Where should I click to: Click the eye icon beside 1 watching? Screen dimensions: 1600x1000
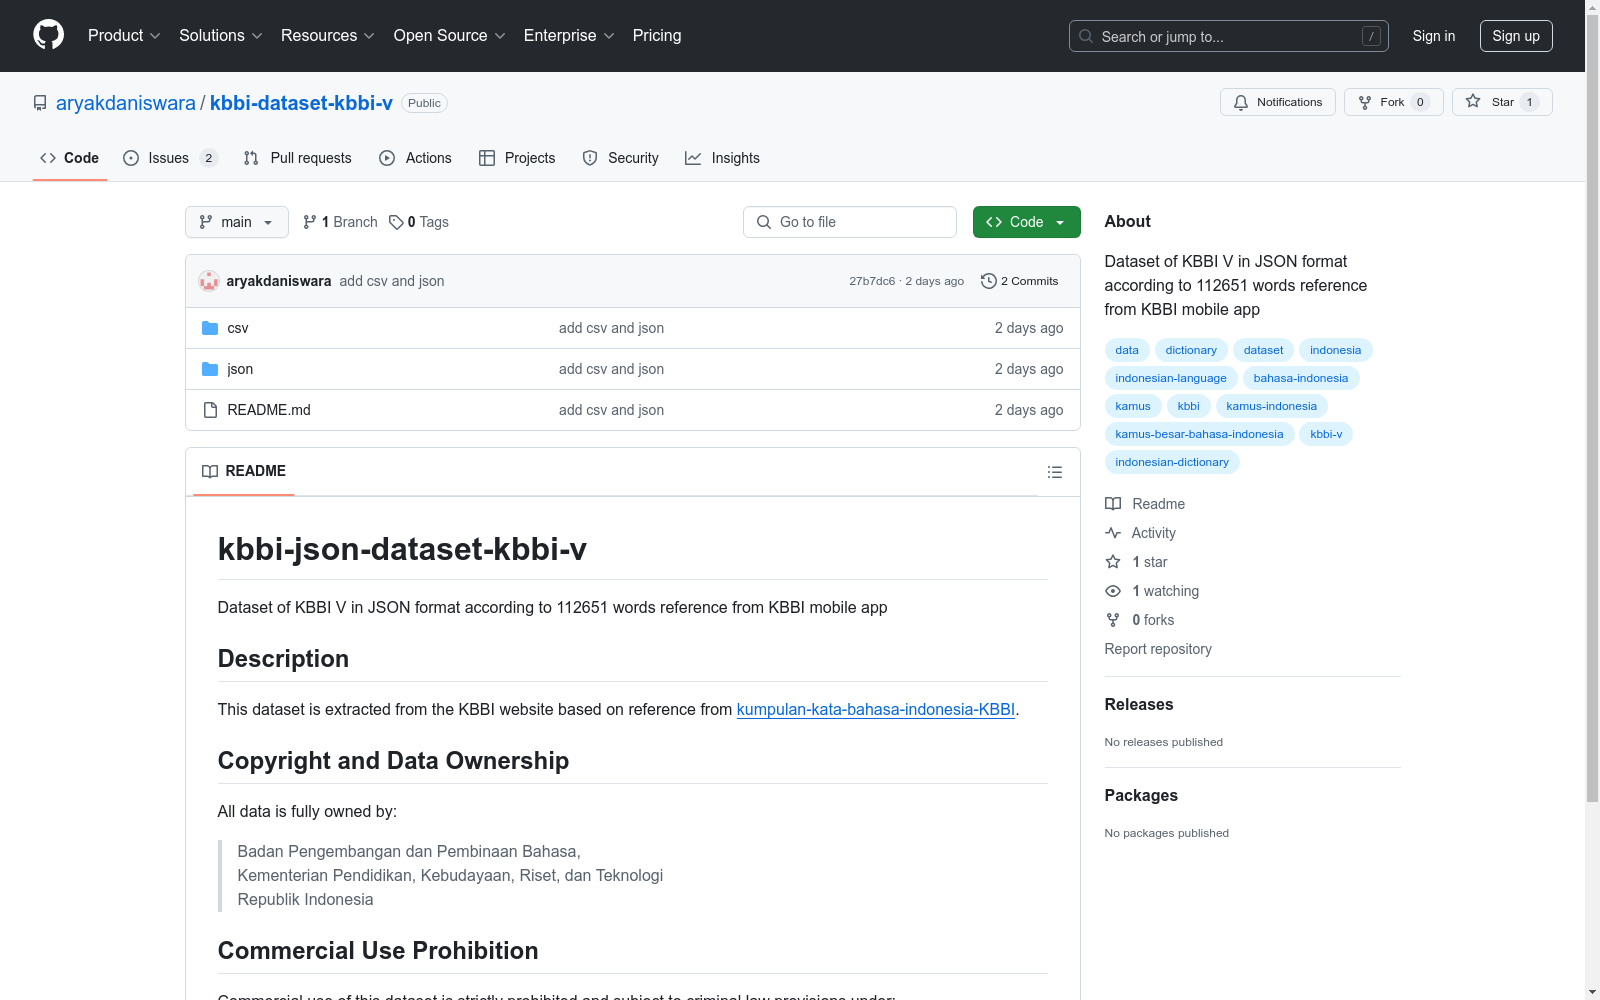(x=1113, y=591)
